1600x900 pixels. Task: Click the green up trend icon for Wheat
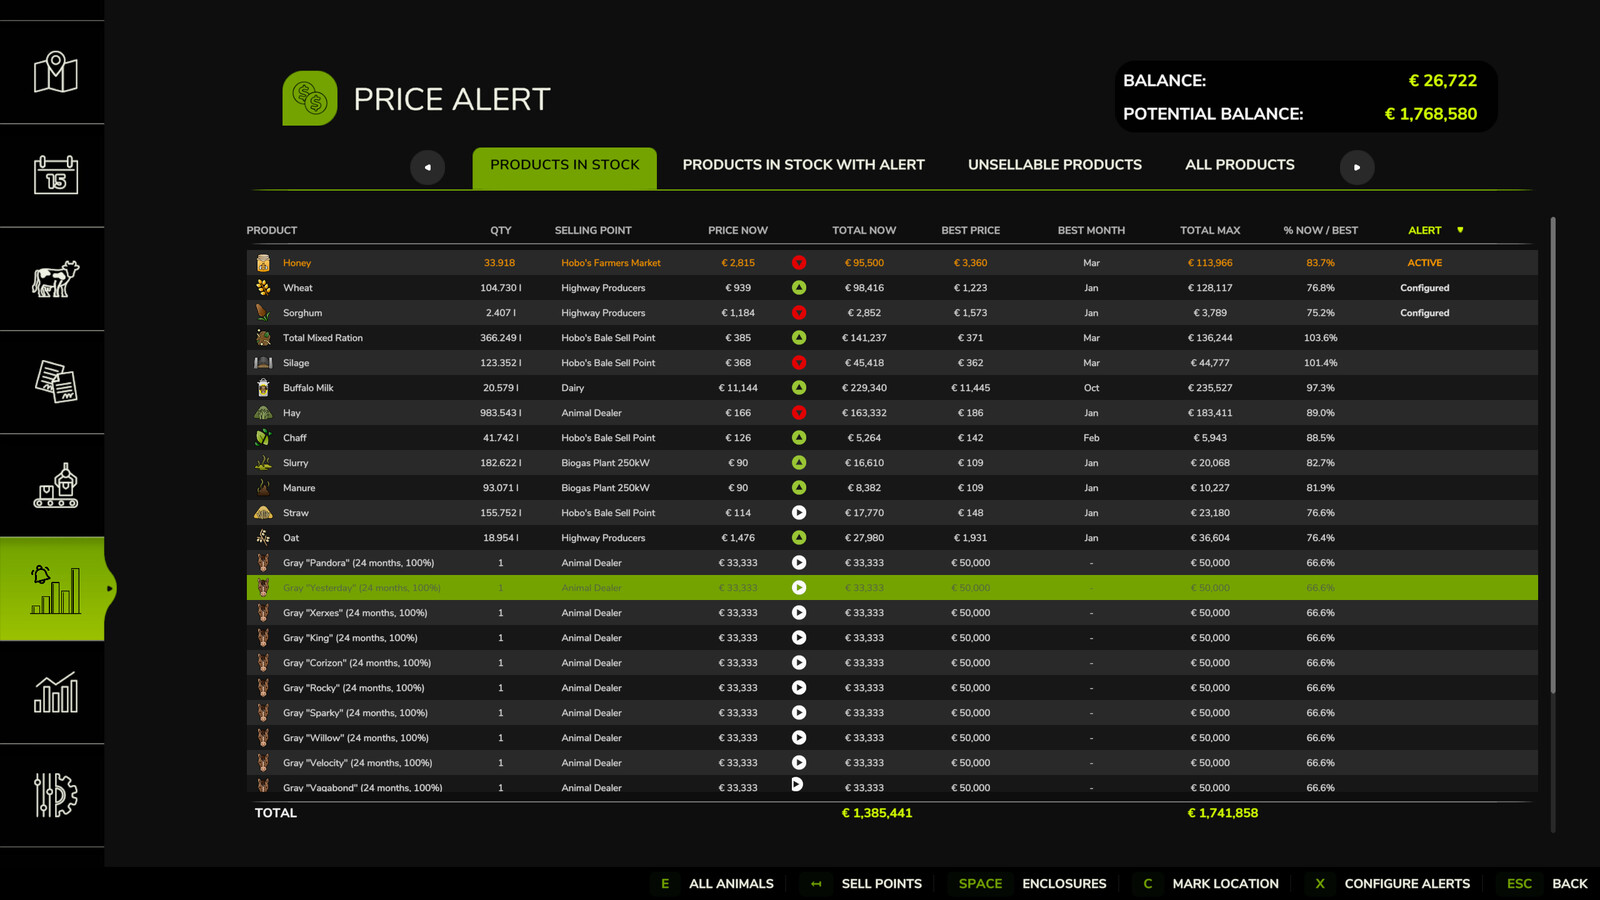point(799,288)
